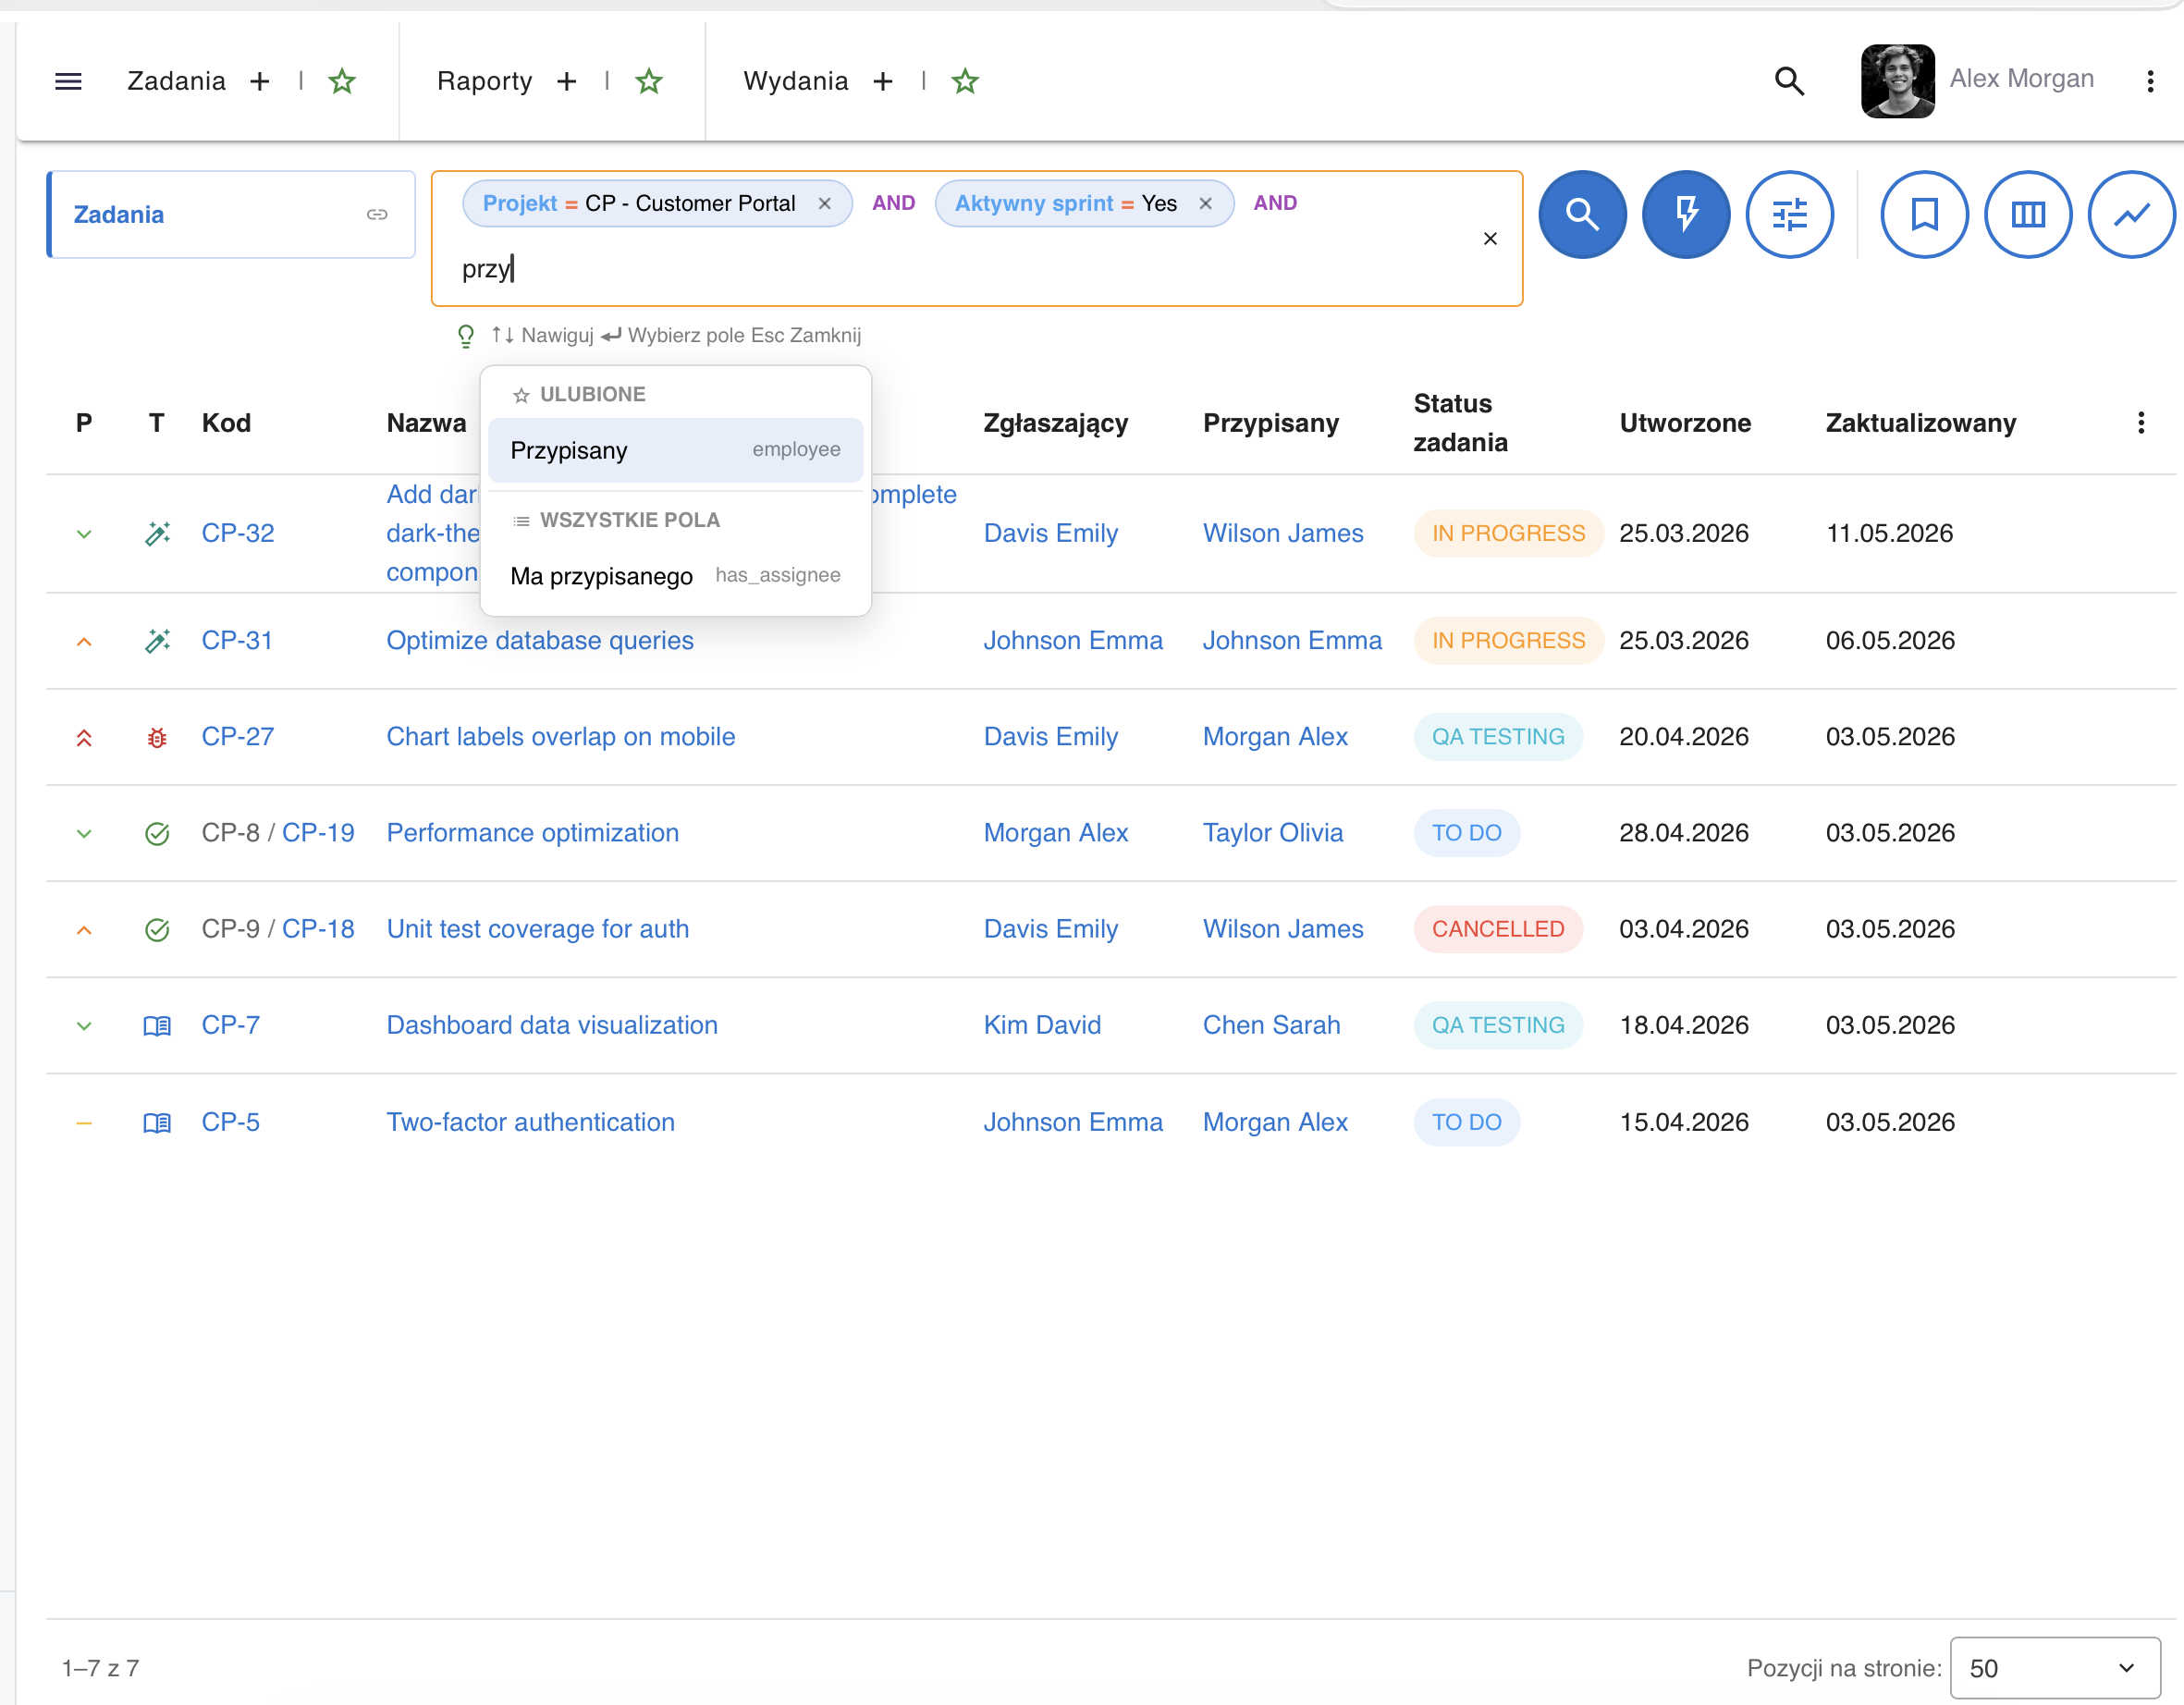Sort by Zaktualizowany column header
The height and width of the screenshot is (1705, 2184).
point(1920,423)
